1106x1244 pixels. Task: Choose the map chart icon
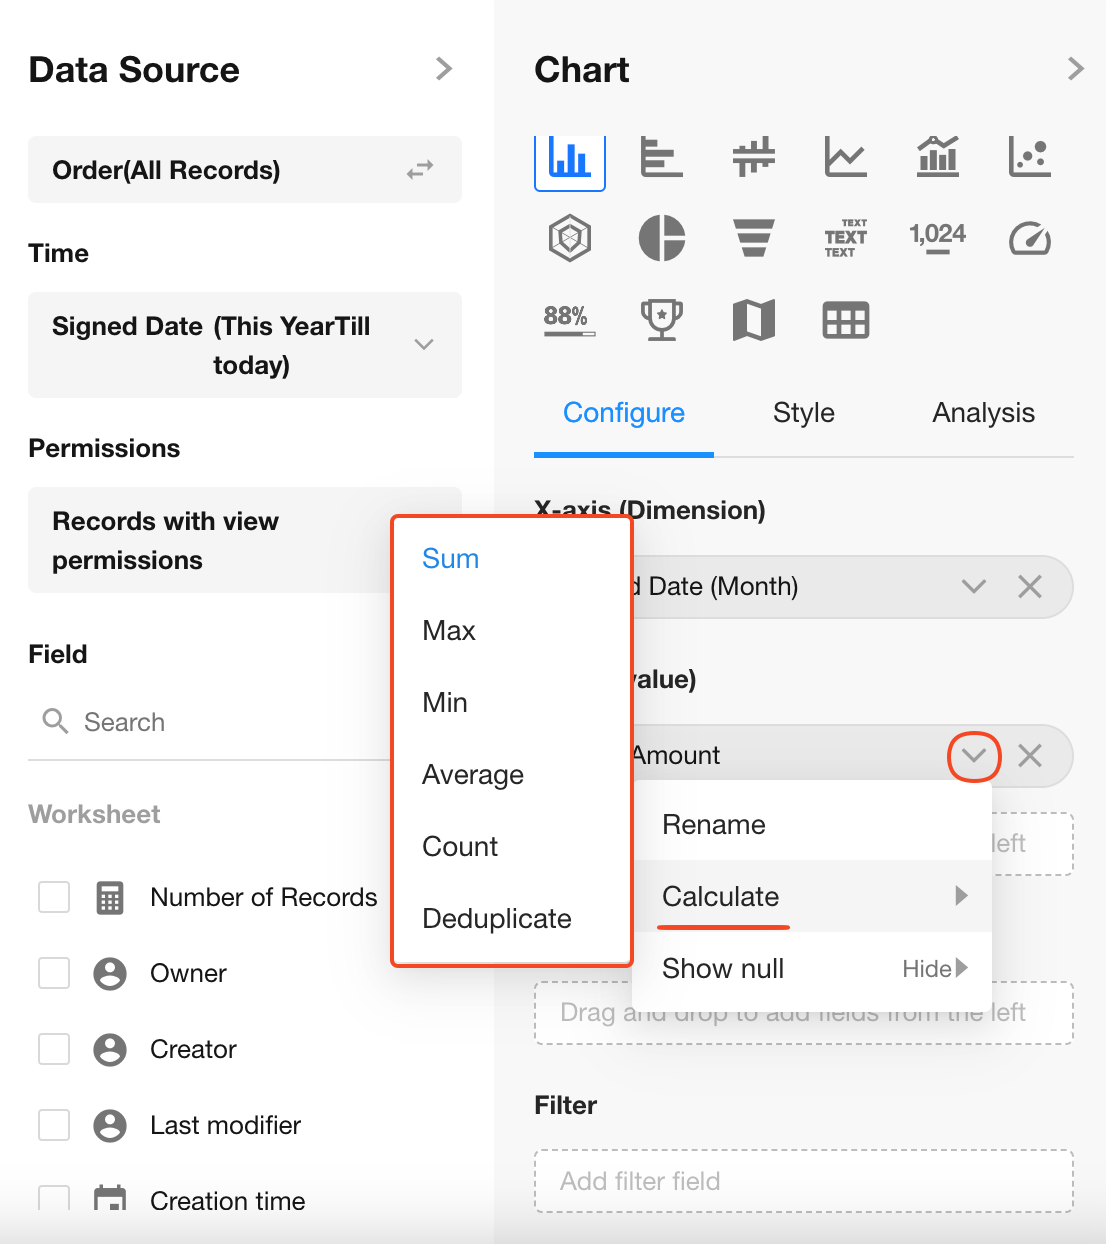(x=753, y=321)
